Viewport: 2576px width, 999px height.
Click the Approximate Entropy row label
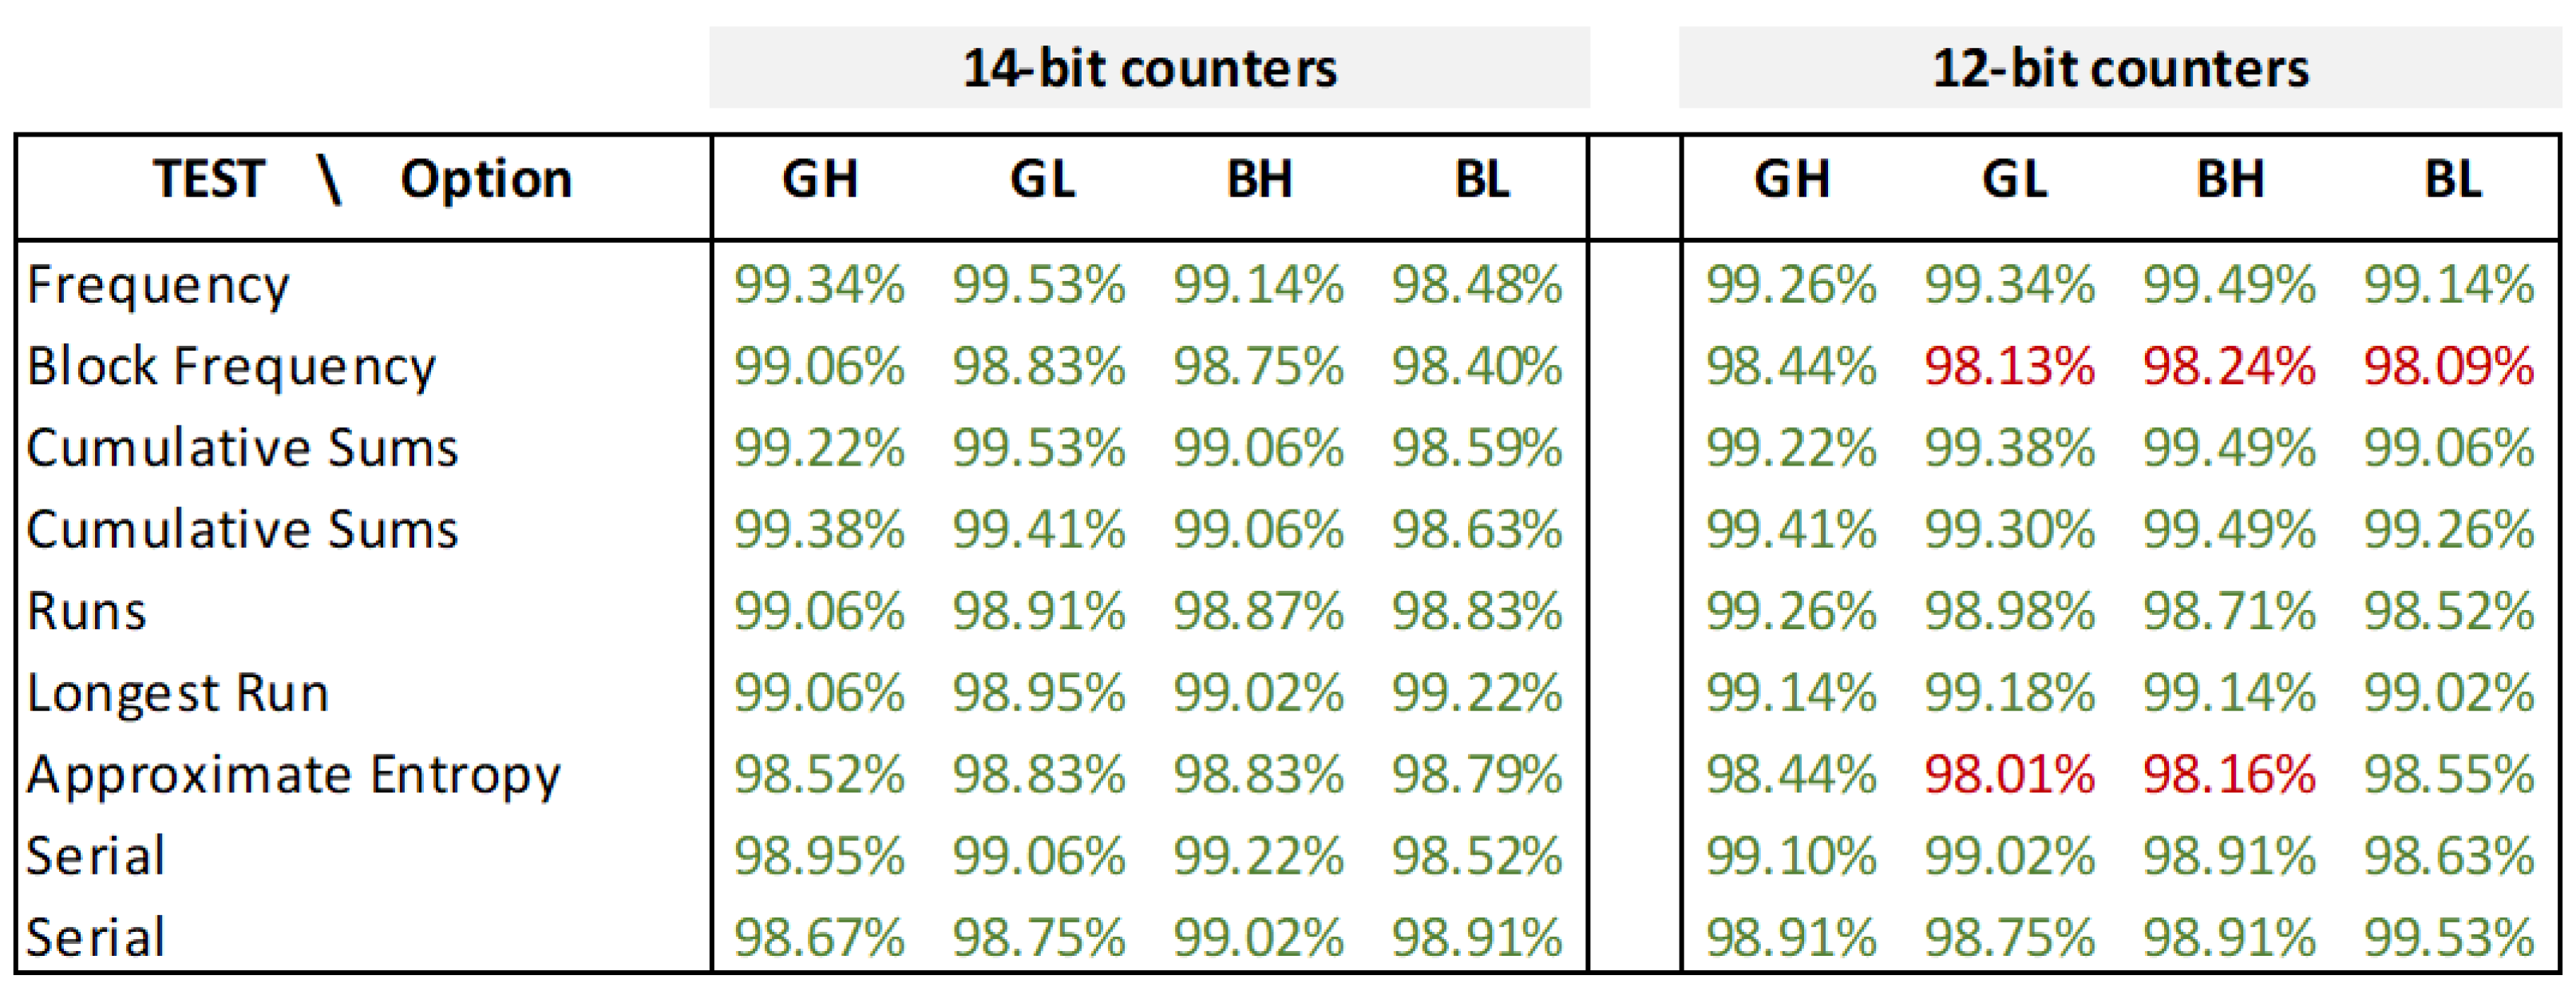tap(294, 775)
